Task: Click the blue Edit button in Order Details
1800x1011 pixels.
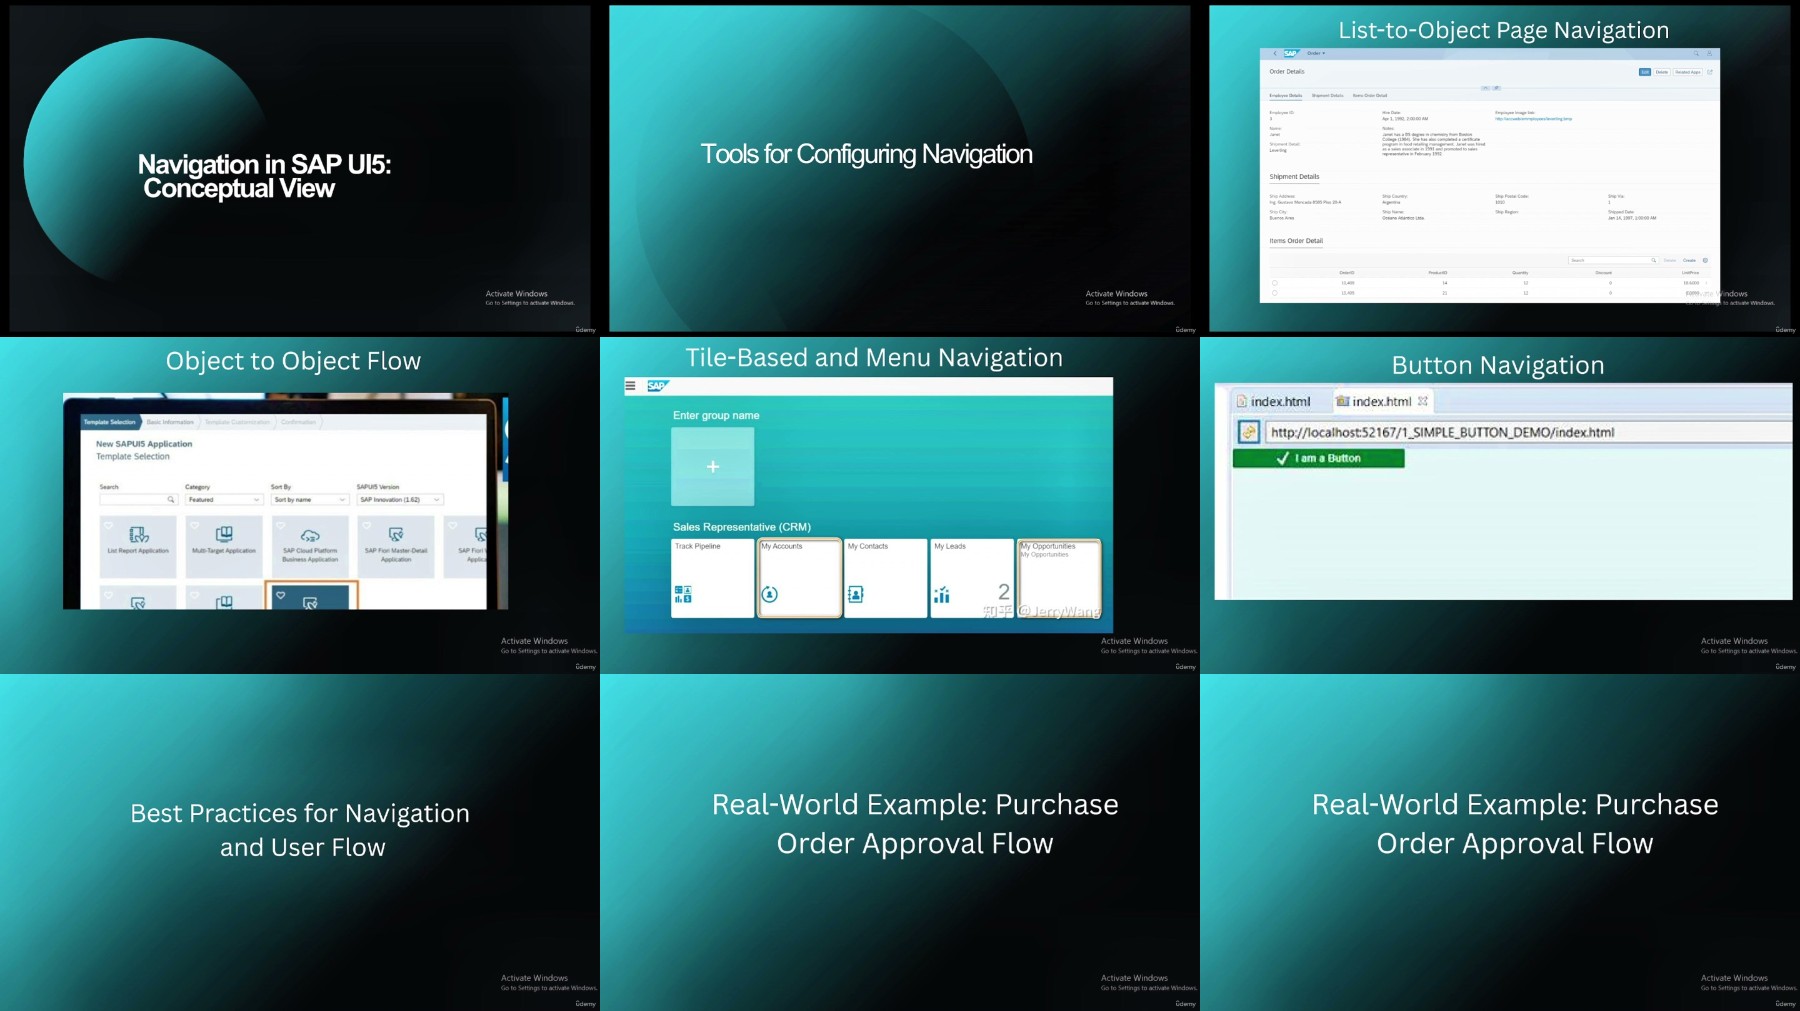Action: [x=1645, y=72]
